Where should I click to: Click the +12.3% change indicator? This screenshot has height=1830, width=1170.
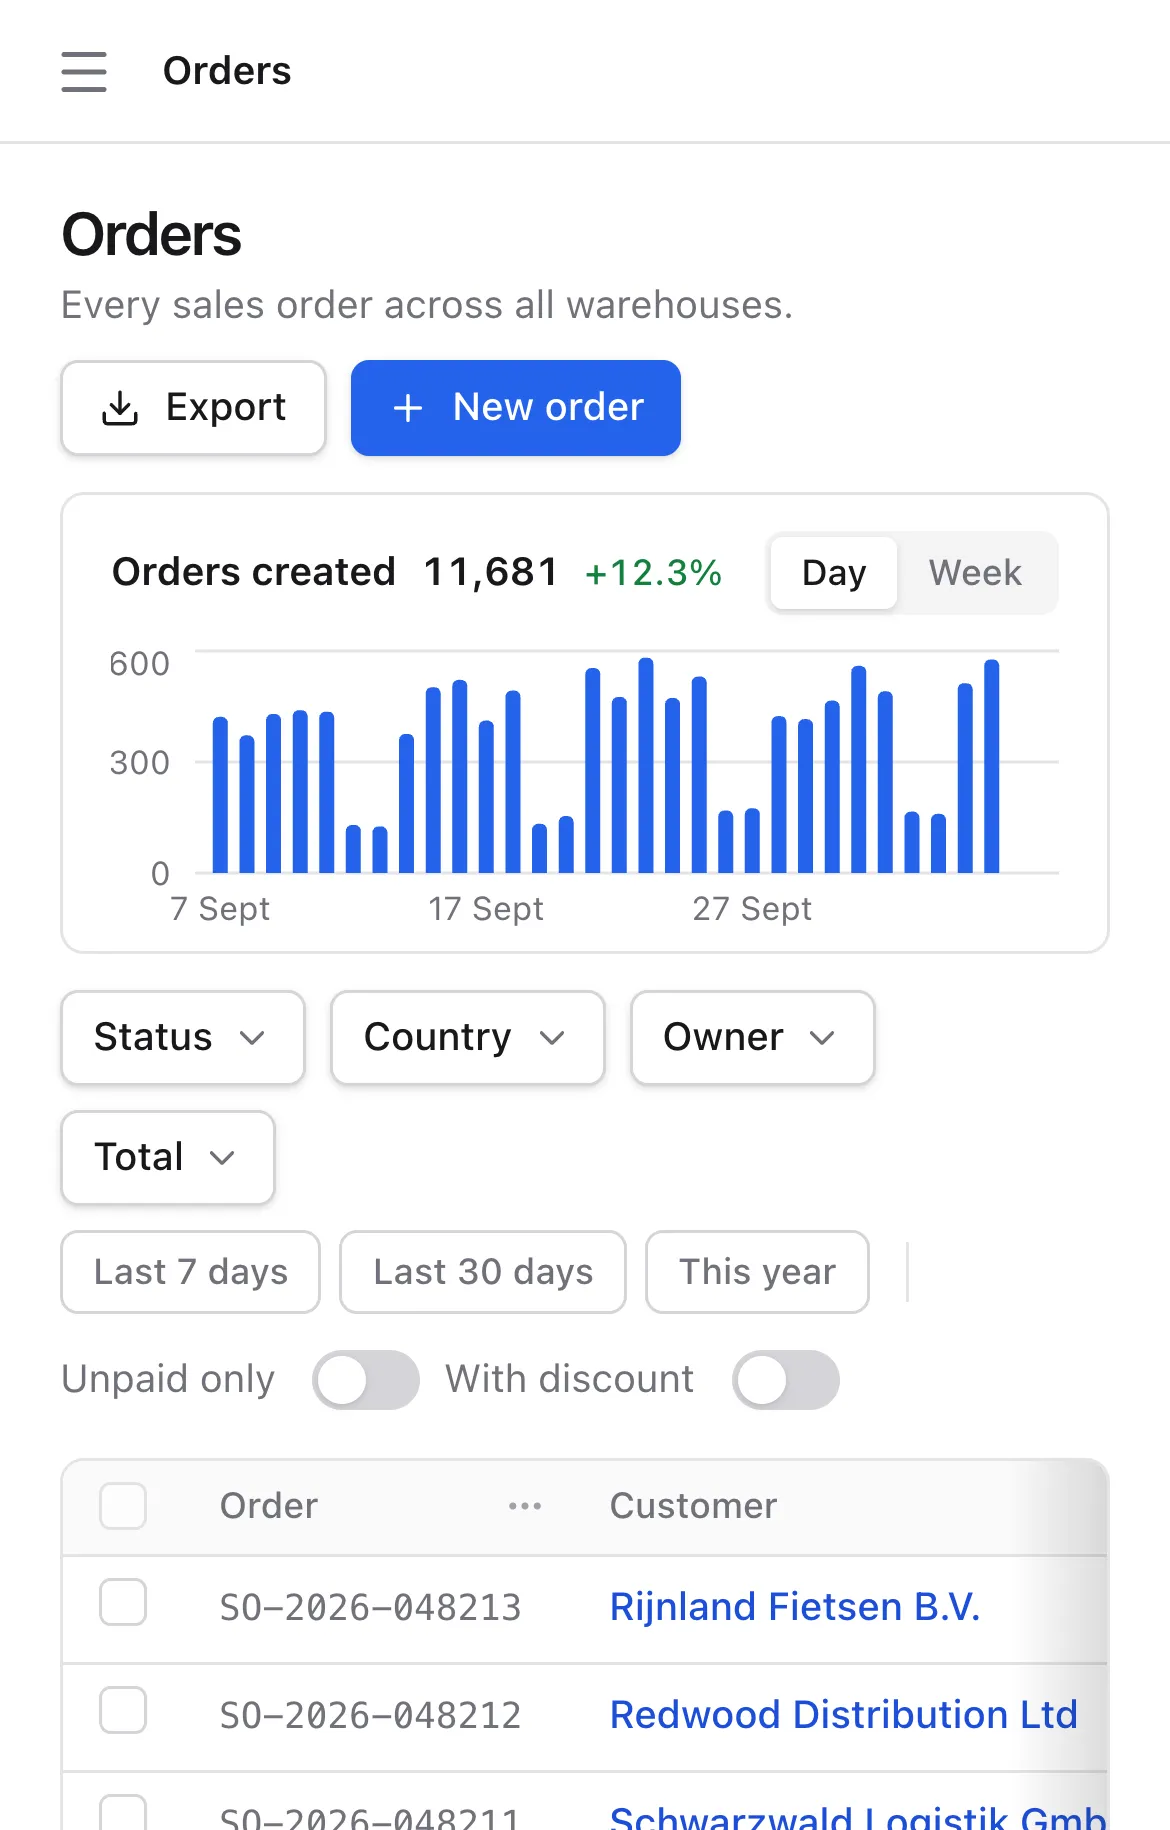click(653, 573)
